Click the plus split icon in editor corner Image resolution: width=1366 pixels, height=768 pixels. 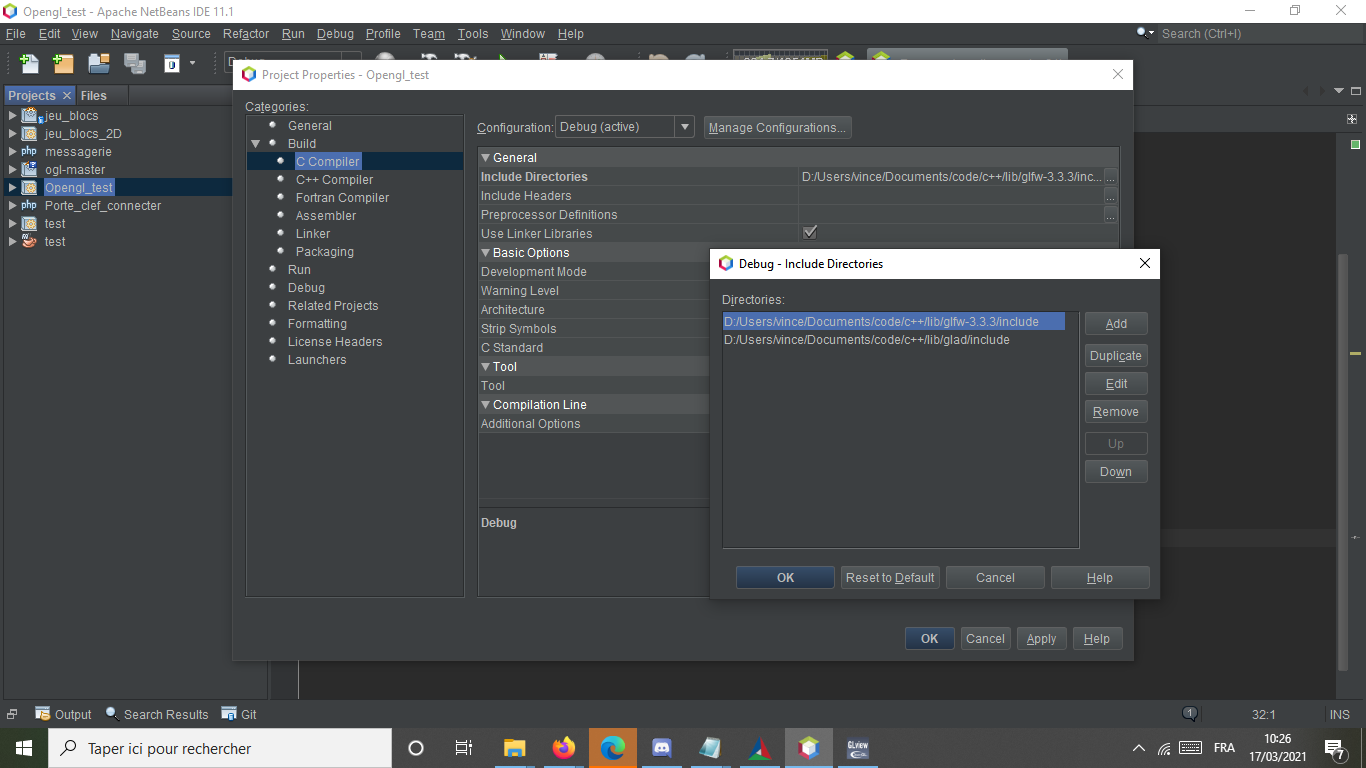click(1353, 118)
